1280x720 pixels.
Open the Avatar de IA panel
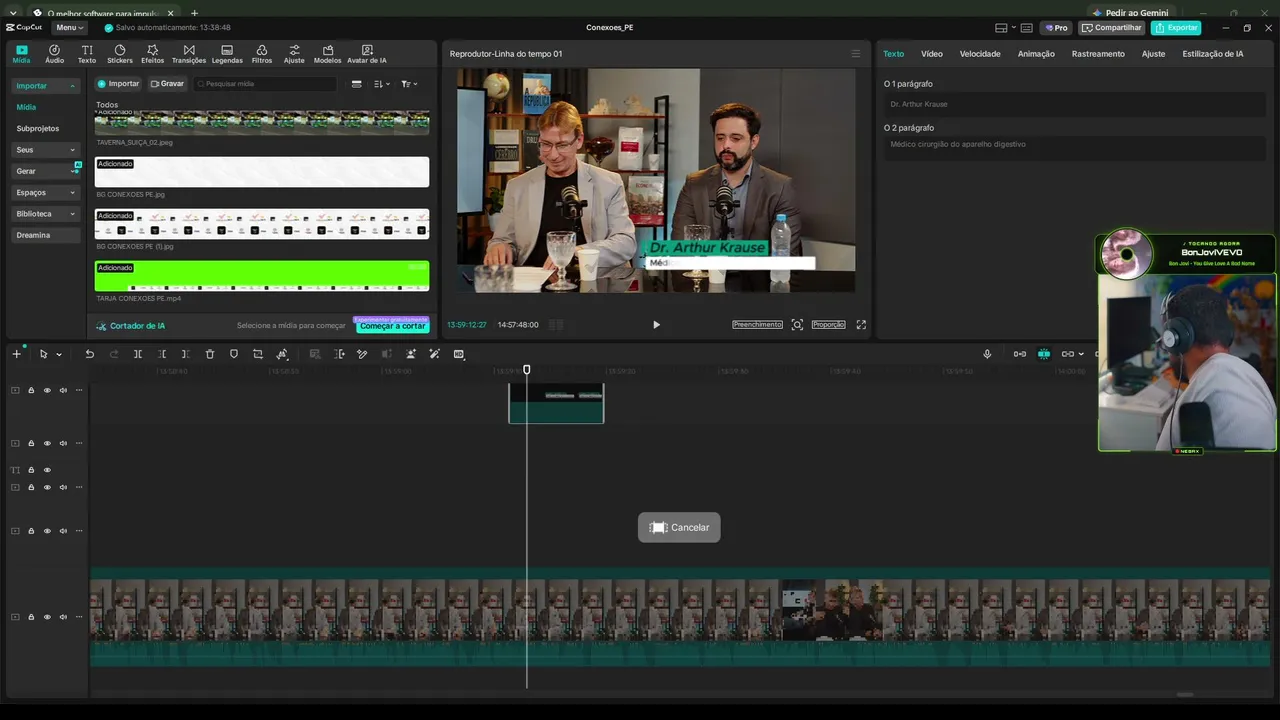pyautogui.click(x=367, y=54)
